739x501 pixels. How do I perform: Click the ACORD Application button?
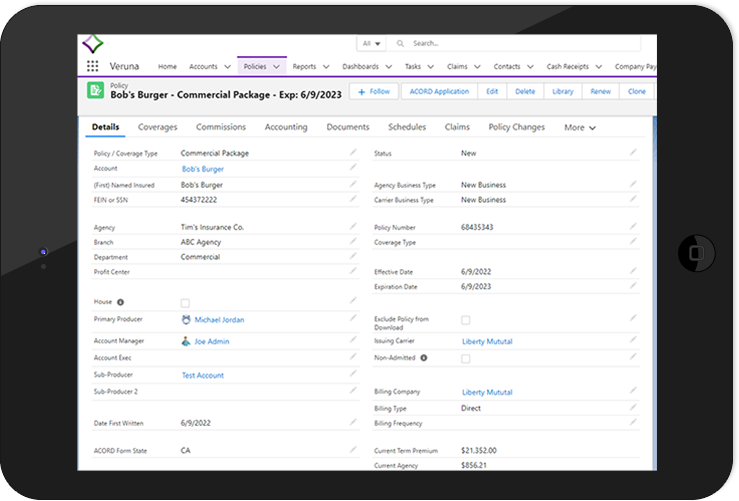pyautogui.click(x=439, y=91)
